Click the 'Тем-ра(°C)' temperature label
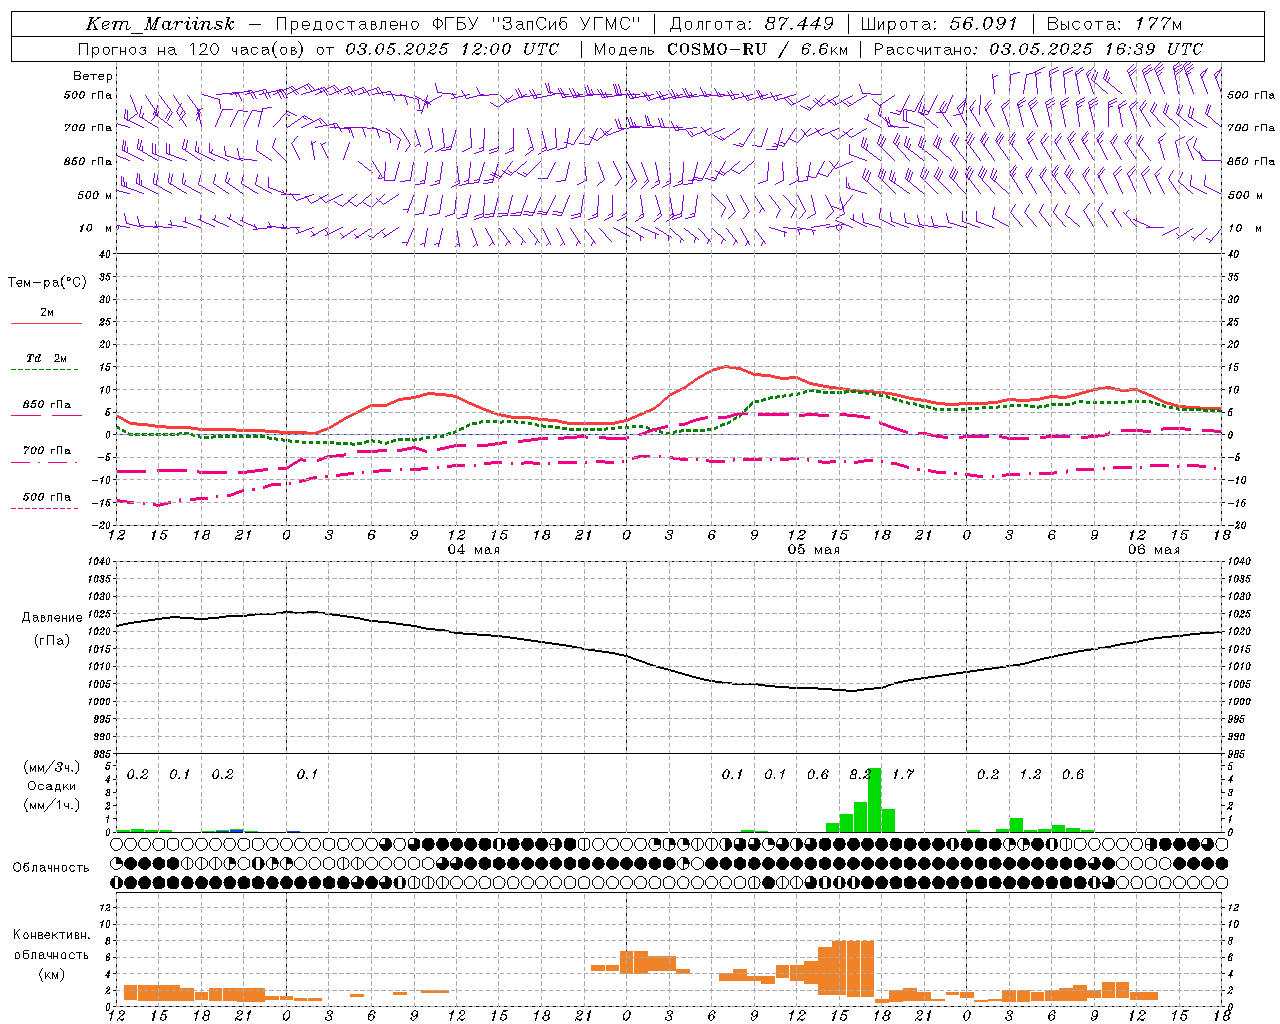1280x1024 pixels. [x=47, y=283]
